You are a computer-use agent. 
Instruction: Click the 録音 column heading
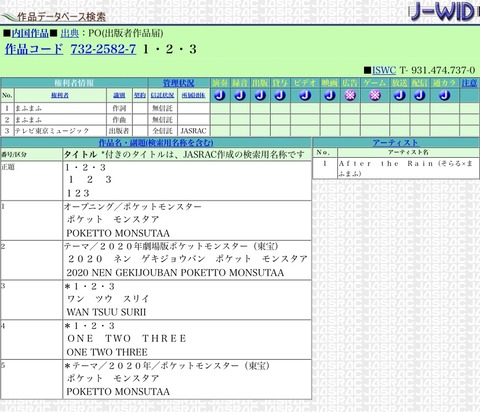pyautogui.click(x=240, y=83)
